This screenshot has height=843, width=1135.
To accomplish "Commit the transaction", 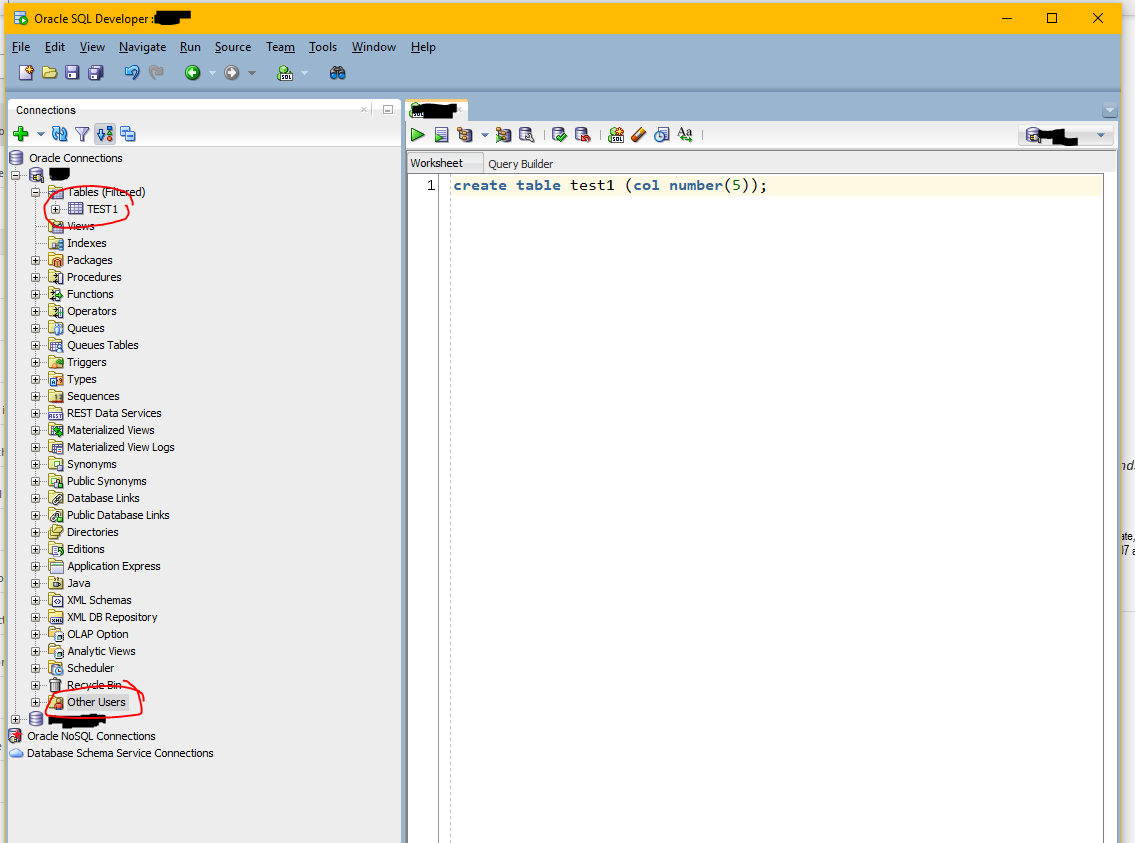I will pyautogui.click(x=559, y=135).
